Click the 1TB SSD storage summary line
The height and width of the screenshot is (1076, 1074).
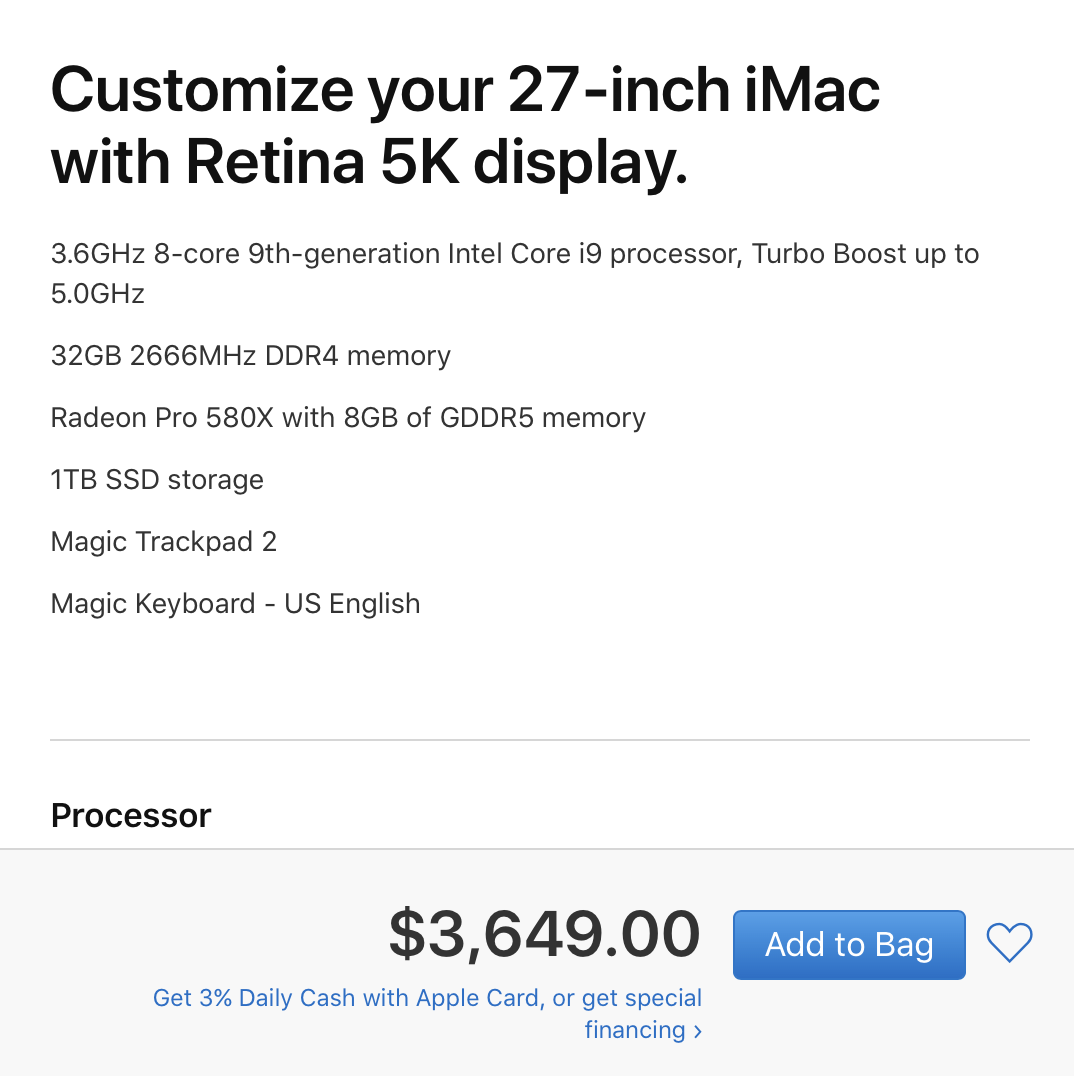click(157, 480)
